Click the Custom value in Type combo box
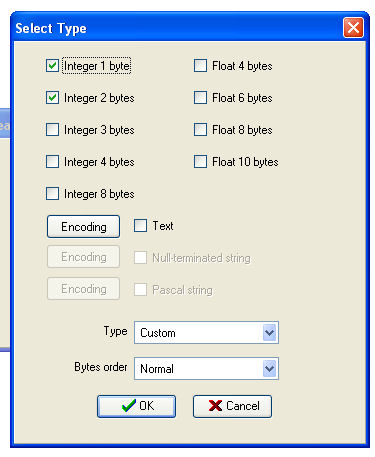The width and height of the screenshot is (375, 457). click(158, 333)
